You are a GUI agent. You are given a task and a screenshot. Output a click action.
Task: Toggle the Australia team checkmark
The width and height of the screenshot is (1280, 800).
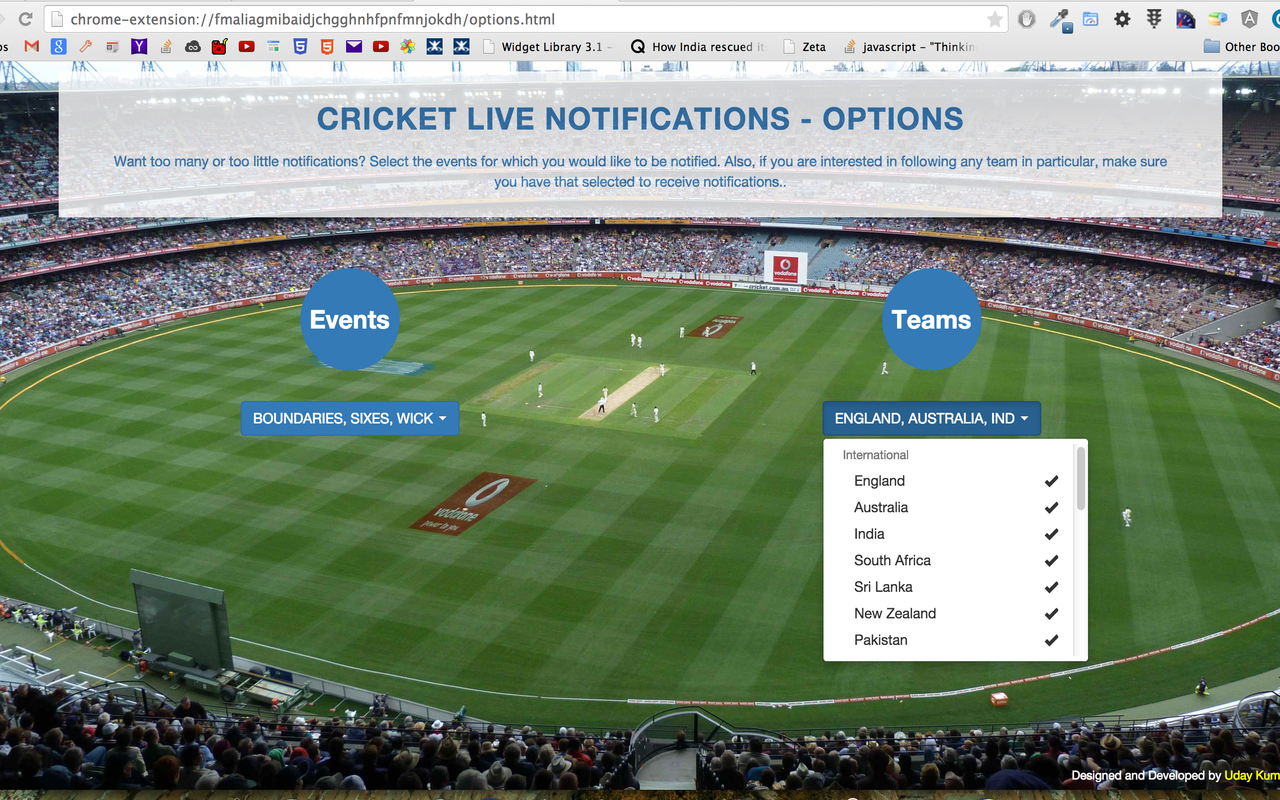tap(1050, 507)
